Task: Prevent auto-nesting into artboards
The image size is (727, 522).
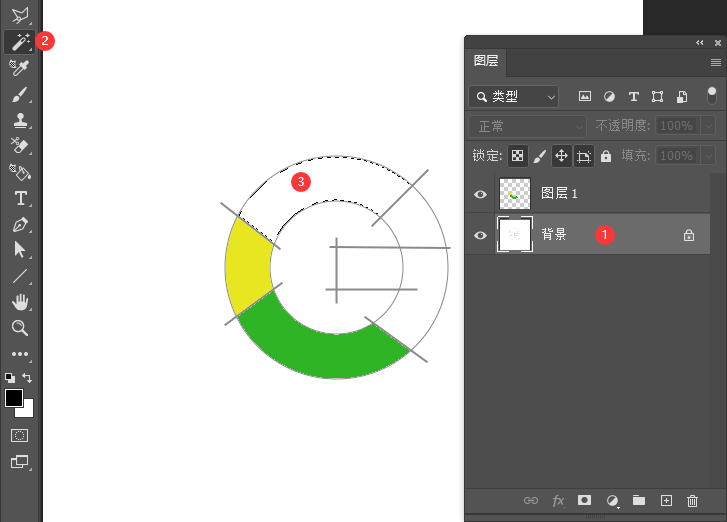Action: [584, 156]
